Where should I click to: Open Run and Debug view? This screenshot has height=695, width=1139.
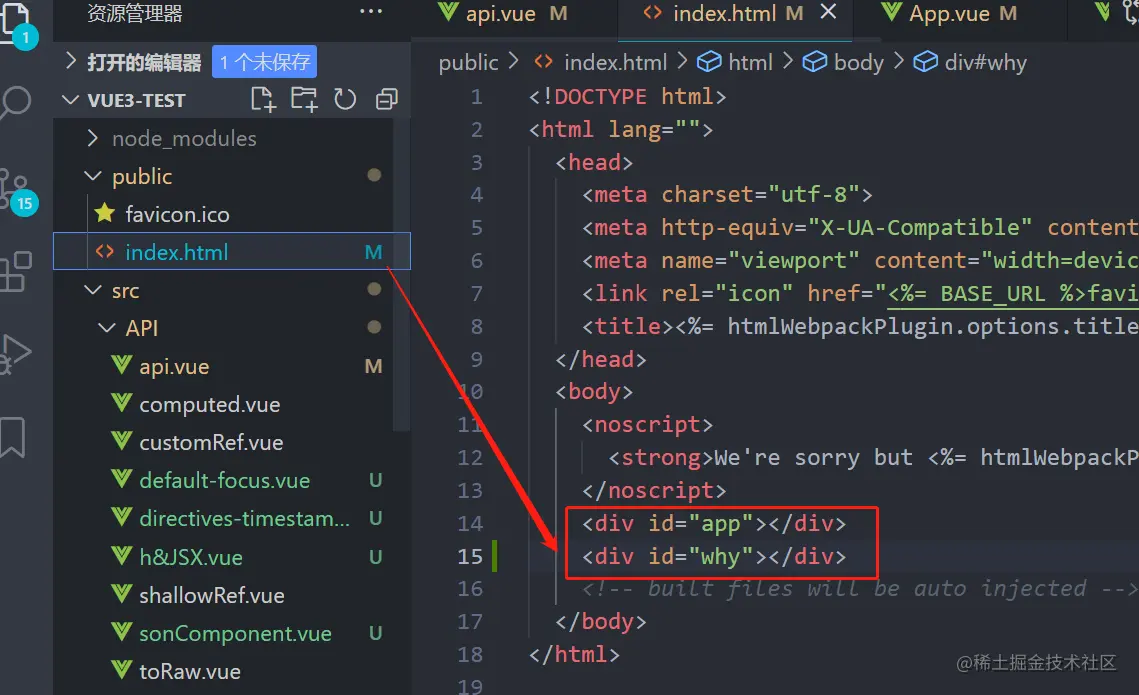point(16,354)
